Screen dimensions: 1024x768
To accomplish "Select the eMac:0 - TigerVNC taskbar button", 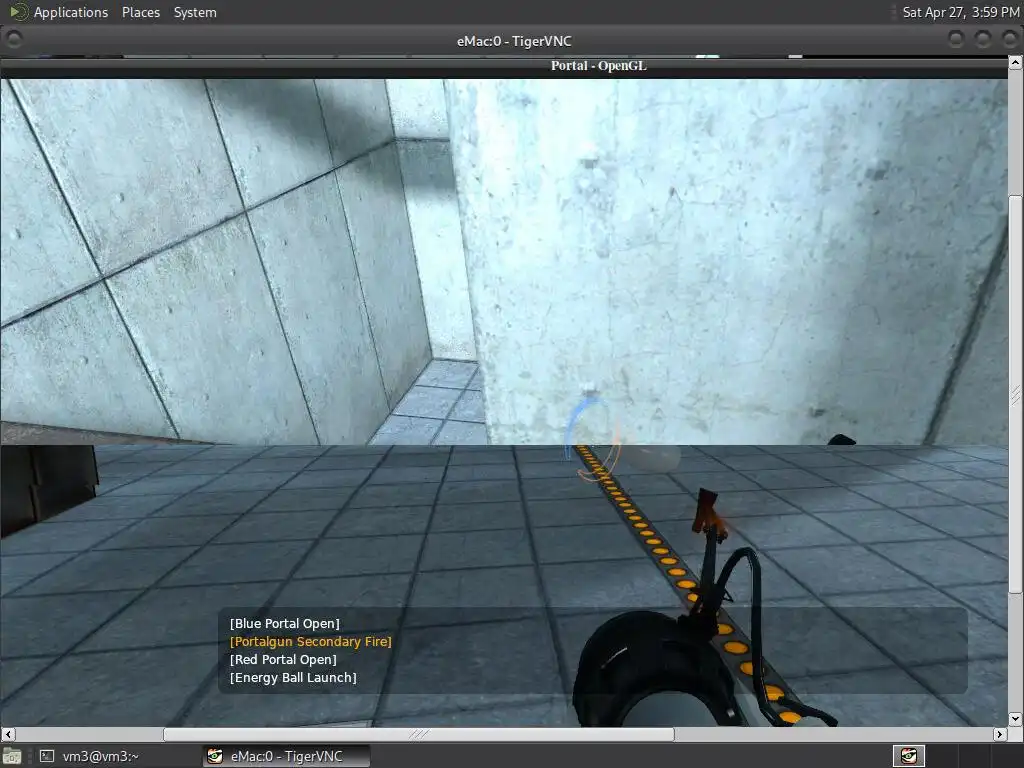I will tap(285, 756).
